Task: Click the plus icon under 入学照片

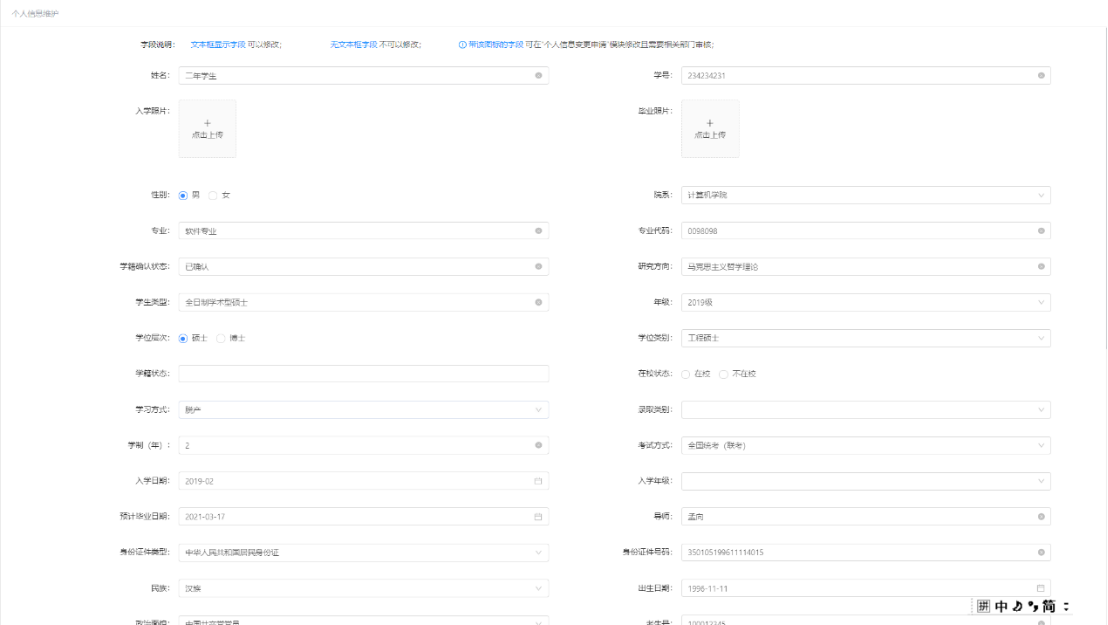Action: pyautogui.click(x=207, y=123)
